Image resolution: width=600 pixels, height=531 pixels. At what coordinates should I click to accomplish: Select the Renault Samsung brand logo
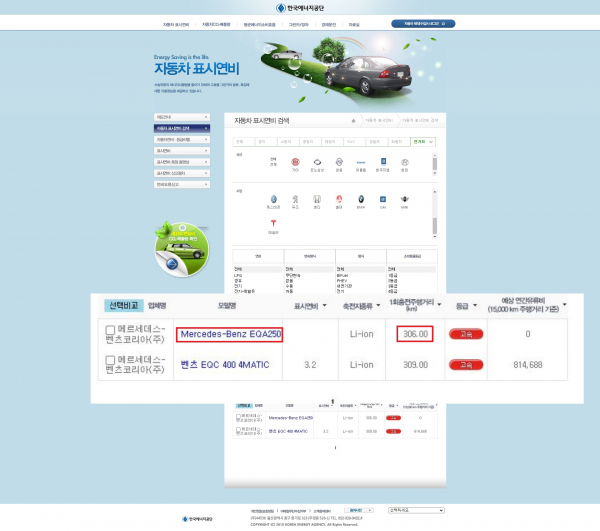[x=317, y=162]
